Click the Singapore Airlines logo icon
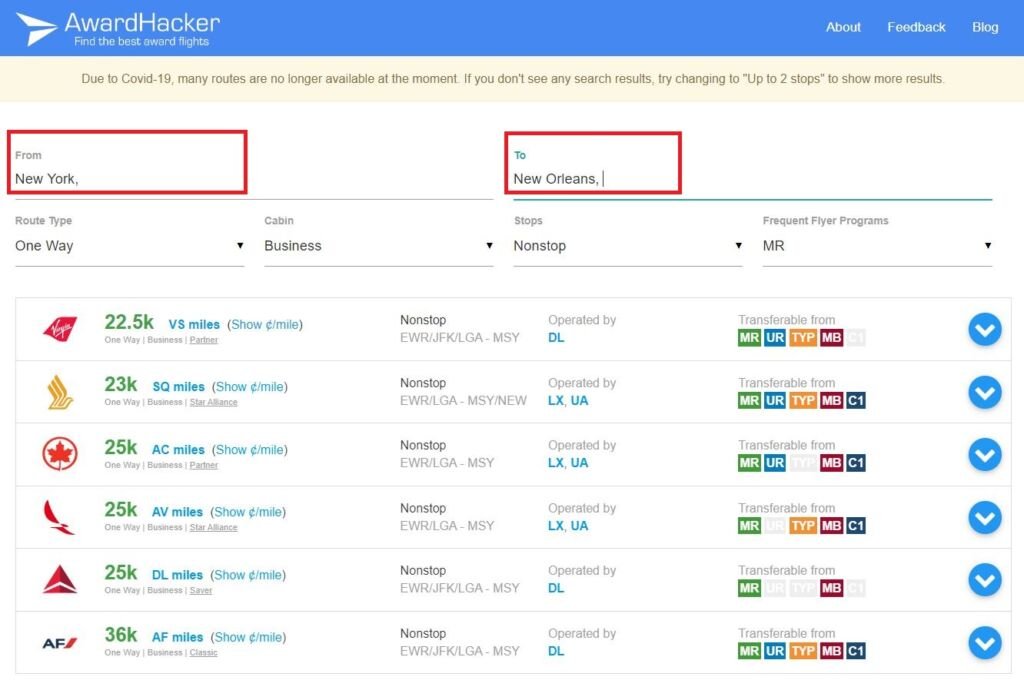This screenshot has height=690, width=1024. pos(60,392)
